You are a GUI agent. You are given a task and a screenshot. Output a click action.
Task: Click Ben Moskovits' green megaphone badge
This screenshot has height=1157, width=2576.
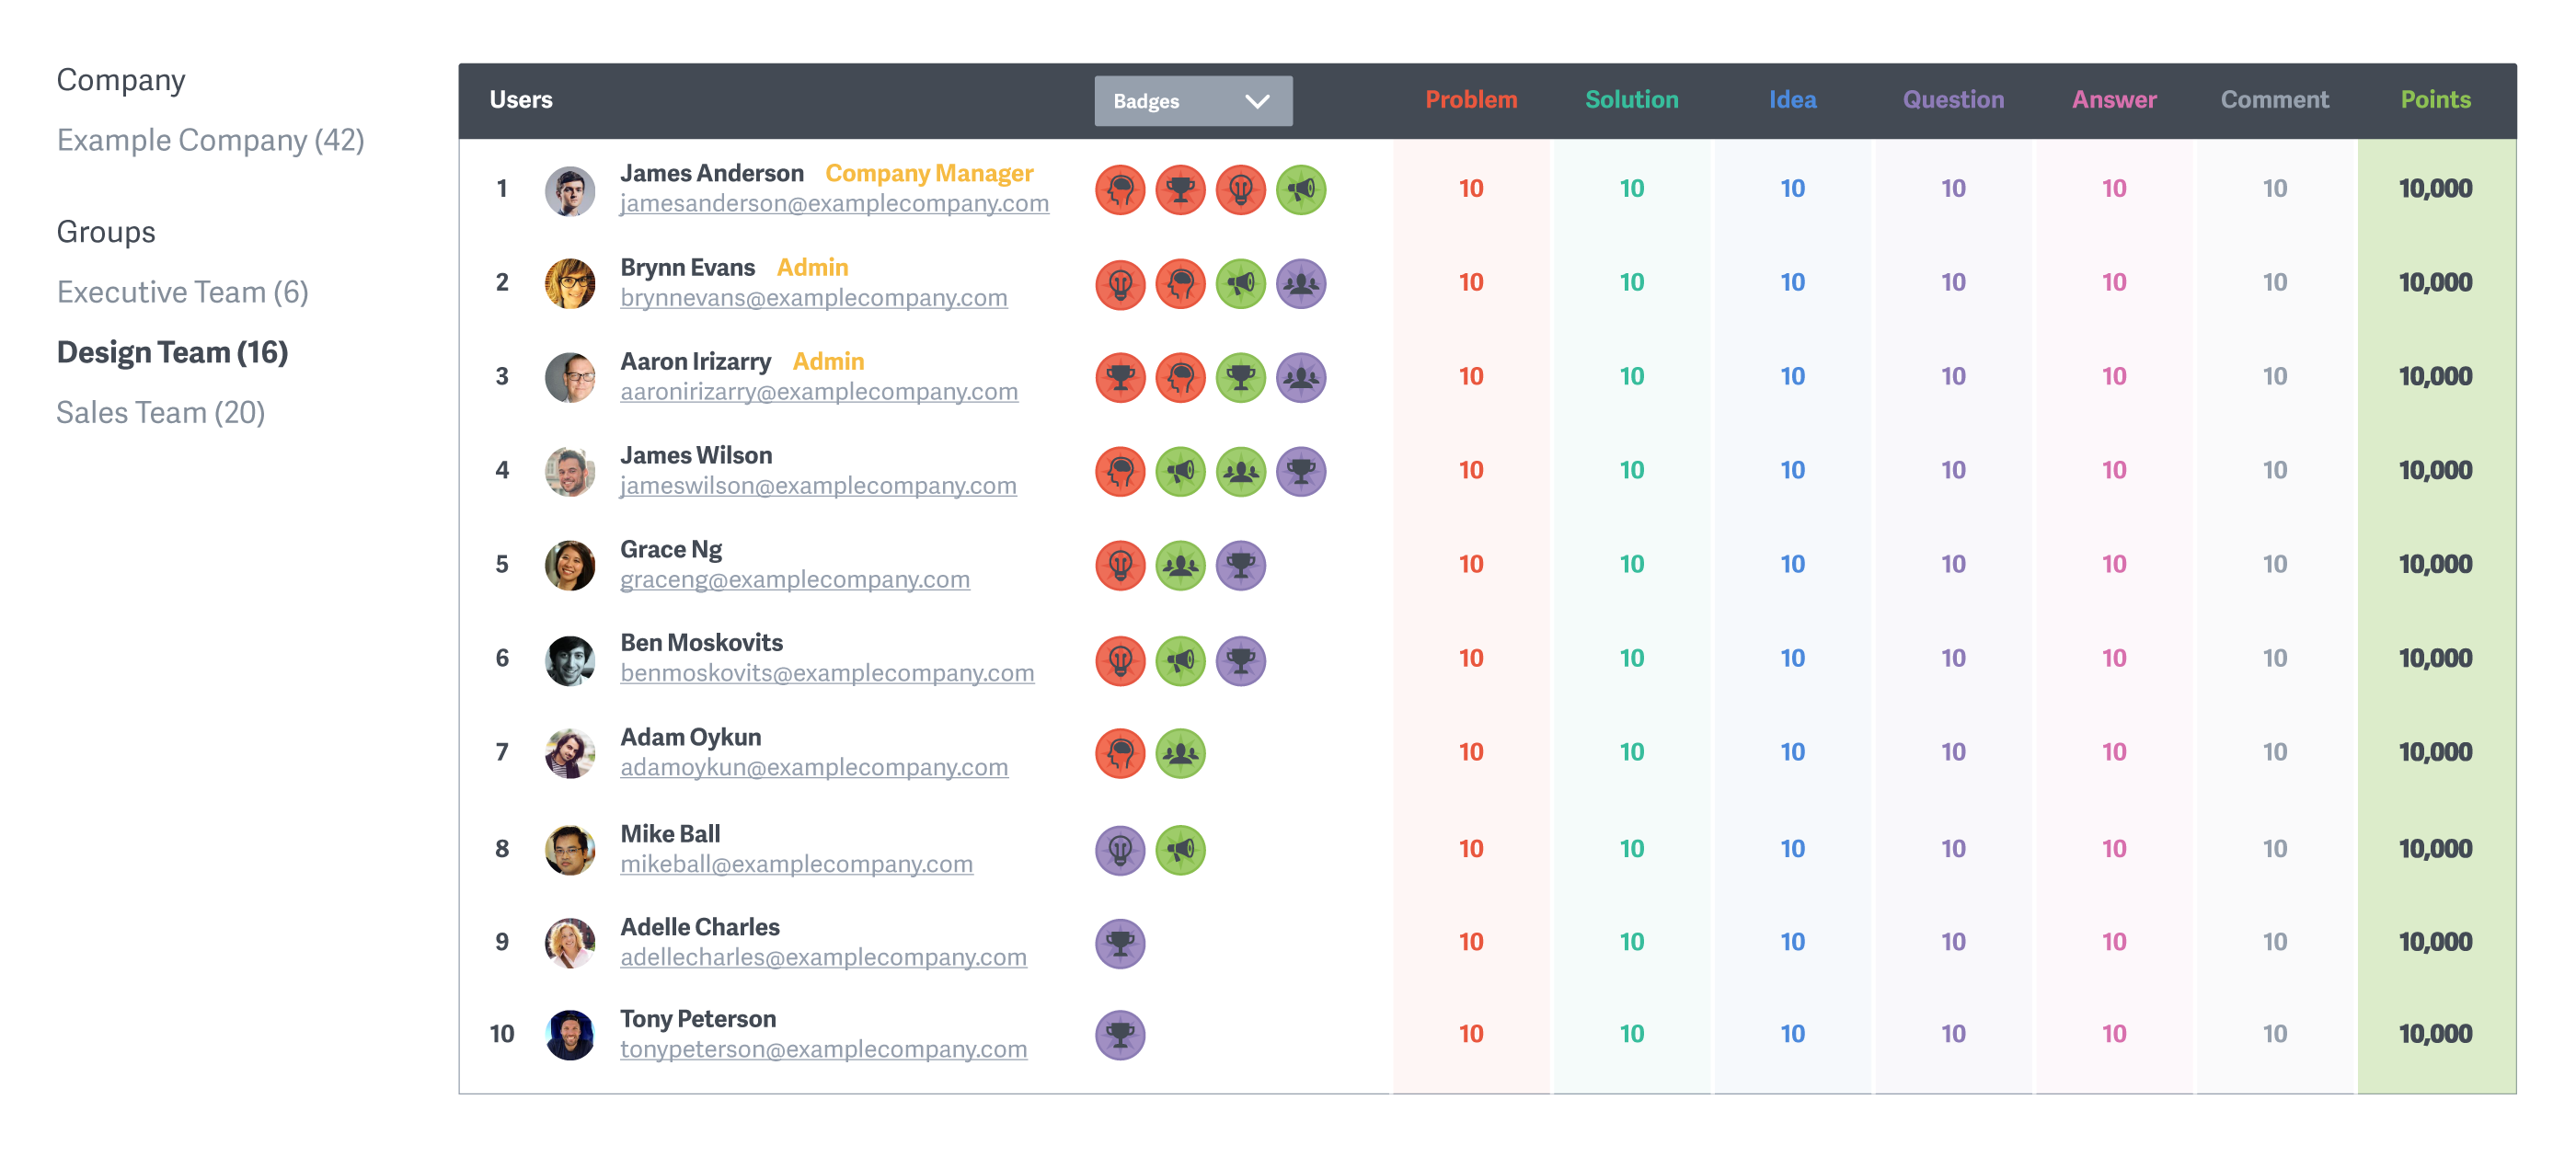point(1180,659)
